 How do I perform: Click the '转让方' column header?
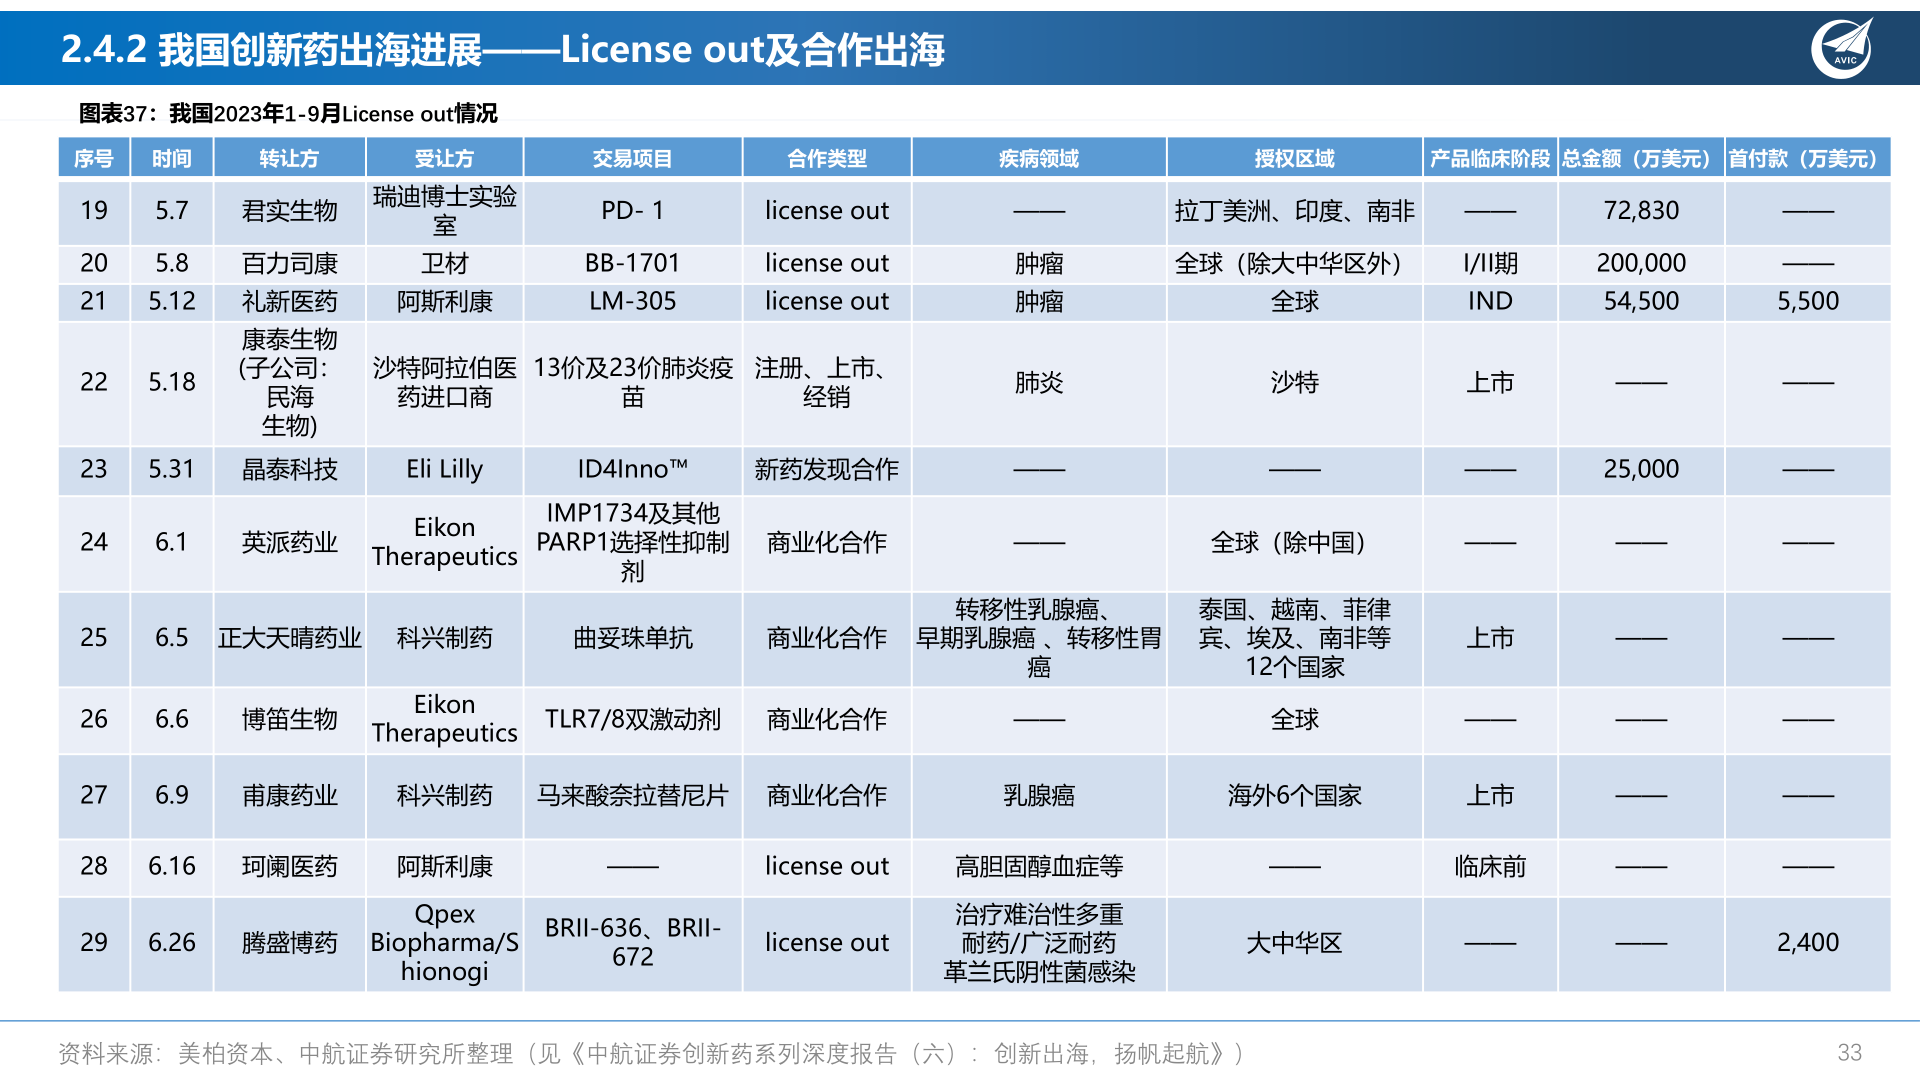(289, 159)
